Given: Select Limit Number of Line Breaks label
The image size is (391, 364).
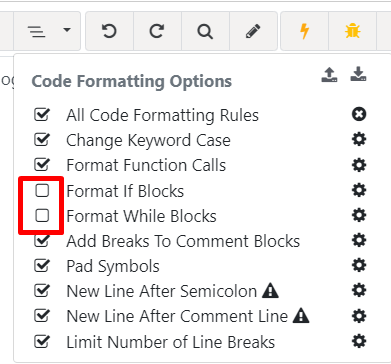Looking at the screenshot, I should (171, 342).
